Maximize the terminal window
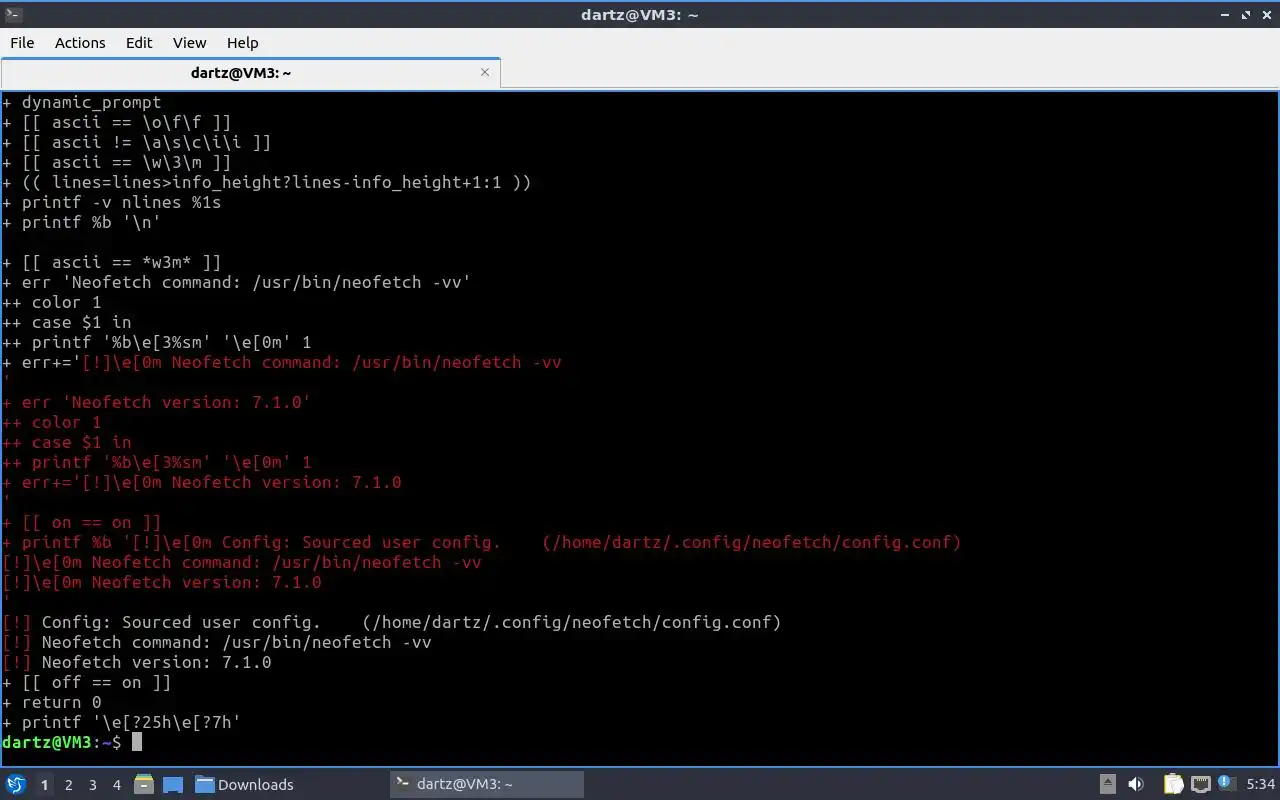This screenshot has height=800, width=1280. (1246, 14)
